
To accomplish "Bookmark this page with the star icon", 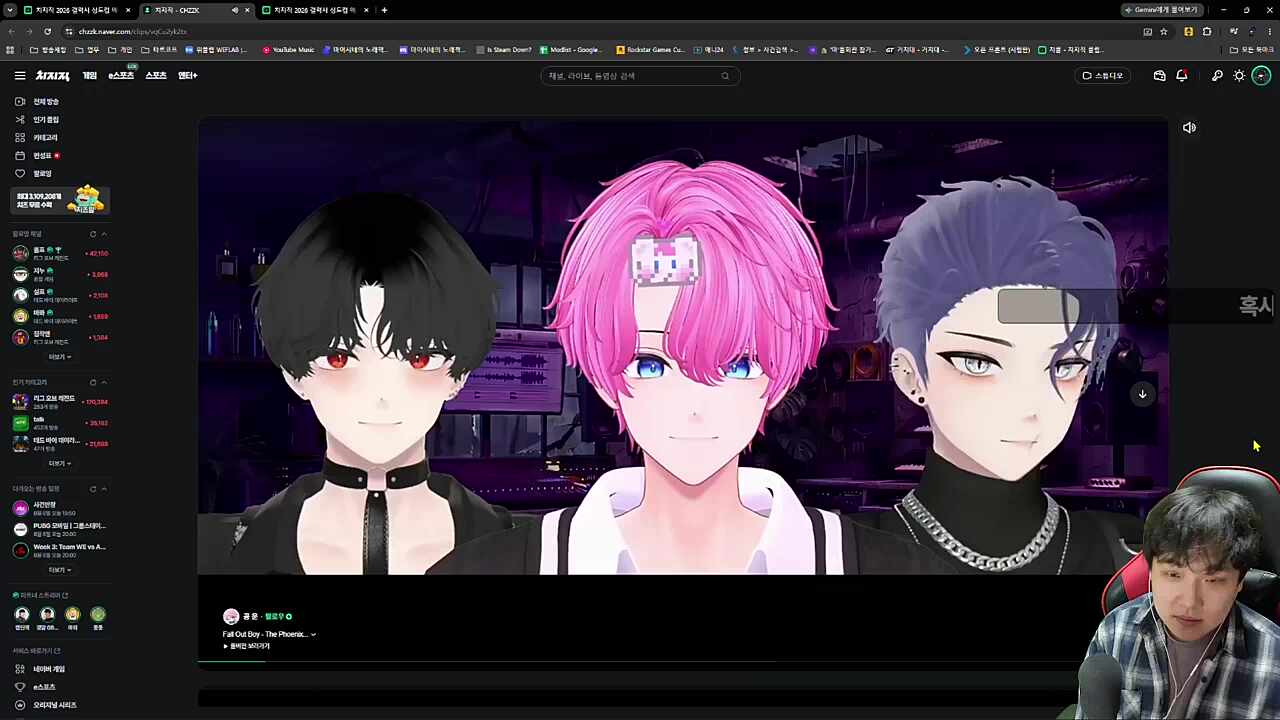I will coord(1164,31).
